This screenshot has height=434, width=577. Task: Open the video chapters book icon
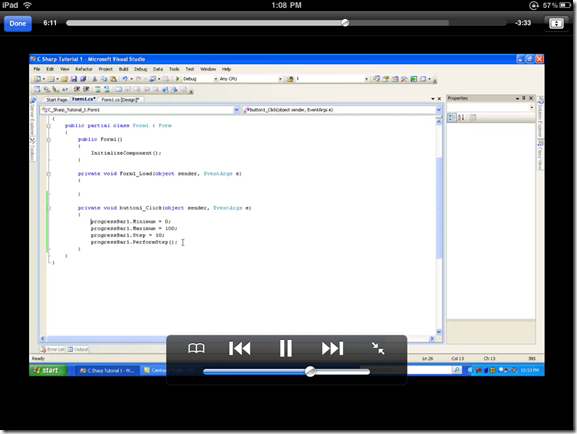196,348
